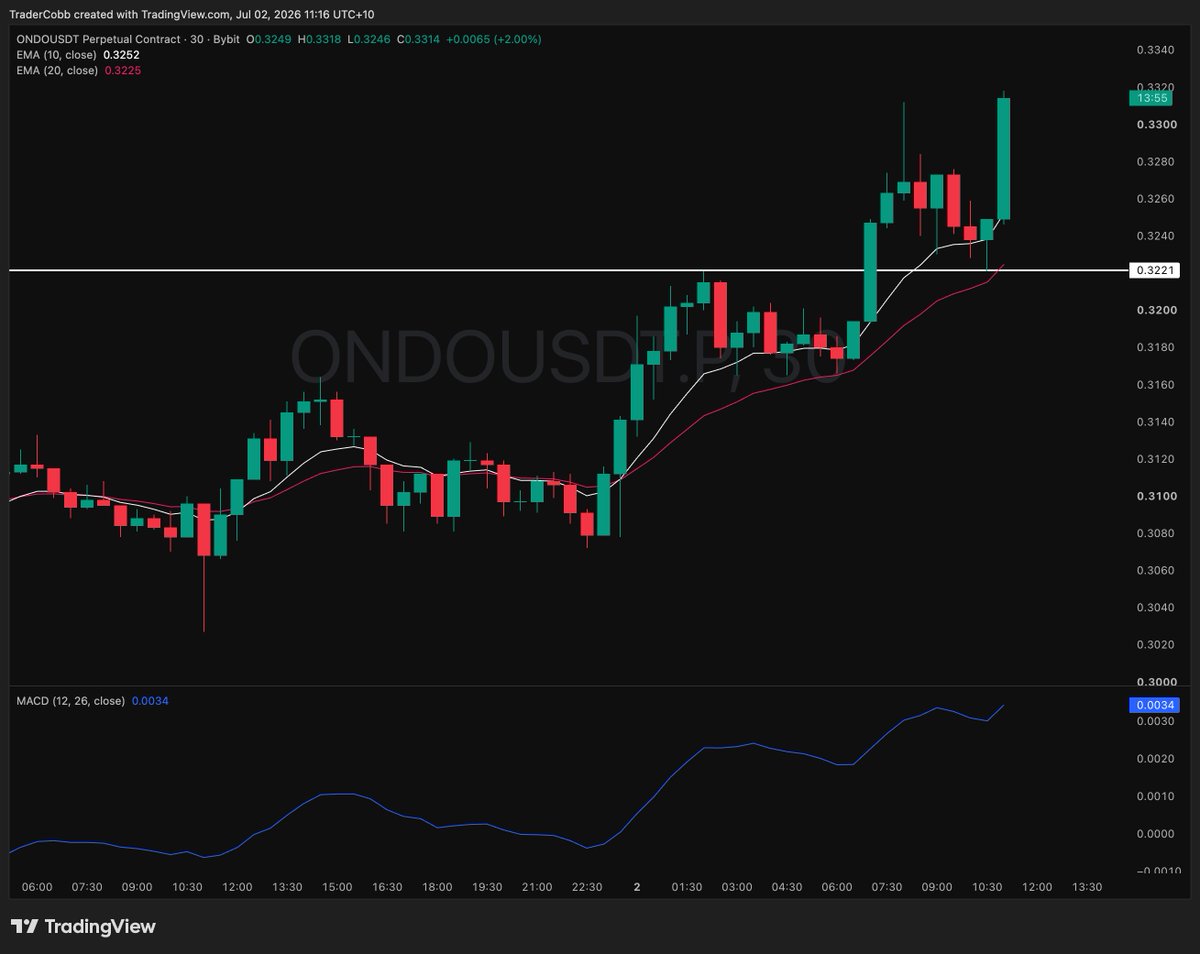The image size is (1200, 954).
Task: Click the 0.3000 price axis label
Action: (1156, 681)
